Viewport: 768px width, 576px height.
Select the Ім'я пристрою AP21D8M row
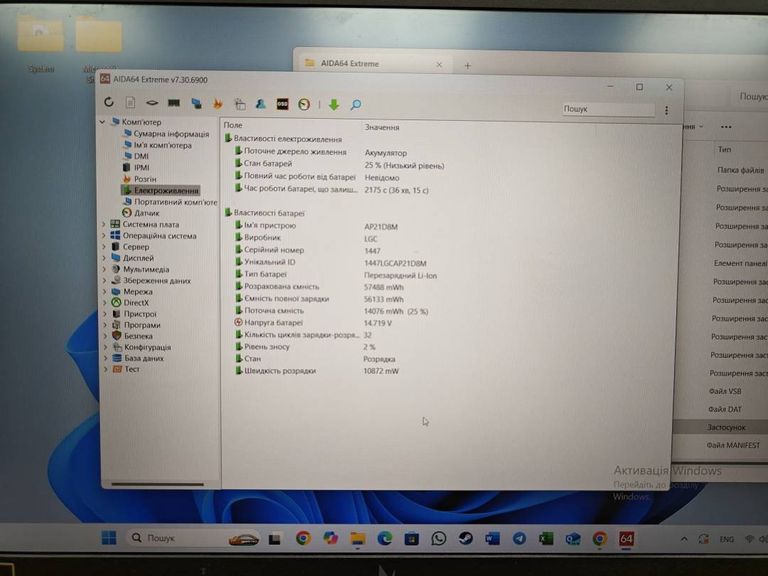[316, 226]
